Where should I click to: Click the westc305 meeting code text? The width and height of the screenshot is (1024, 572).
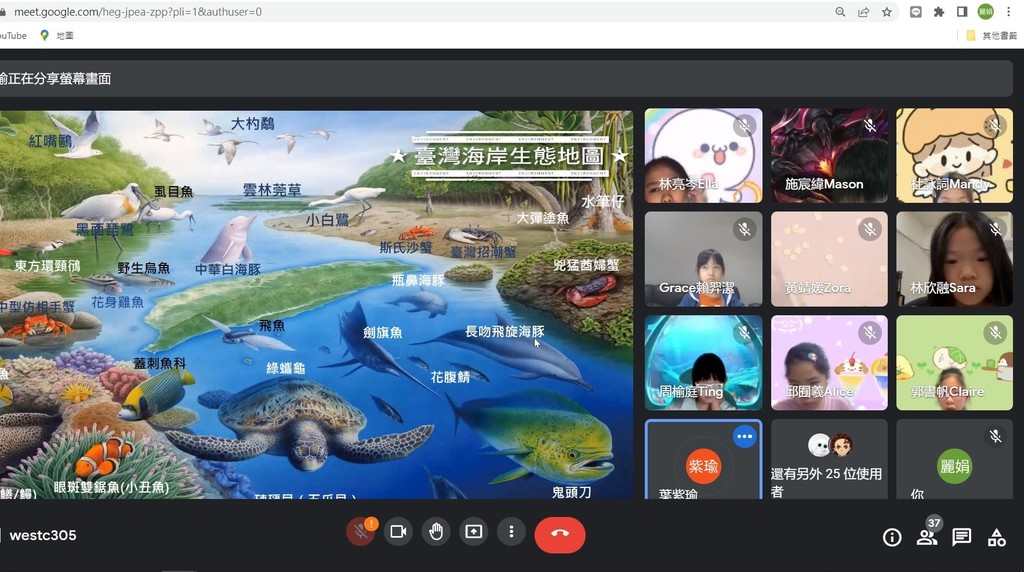tap(43, 535)
